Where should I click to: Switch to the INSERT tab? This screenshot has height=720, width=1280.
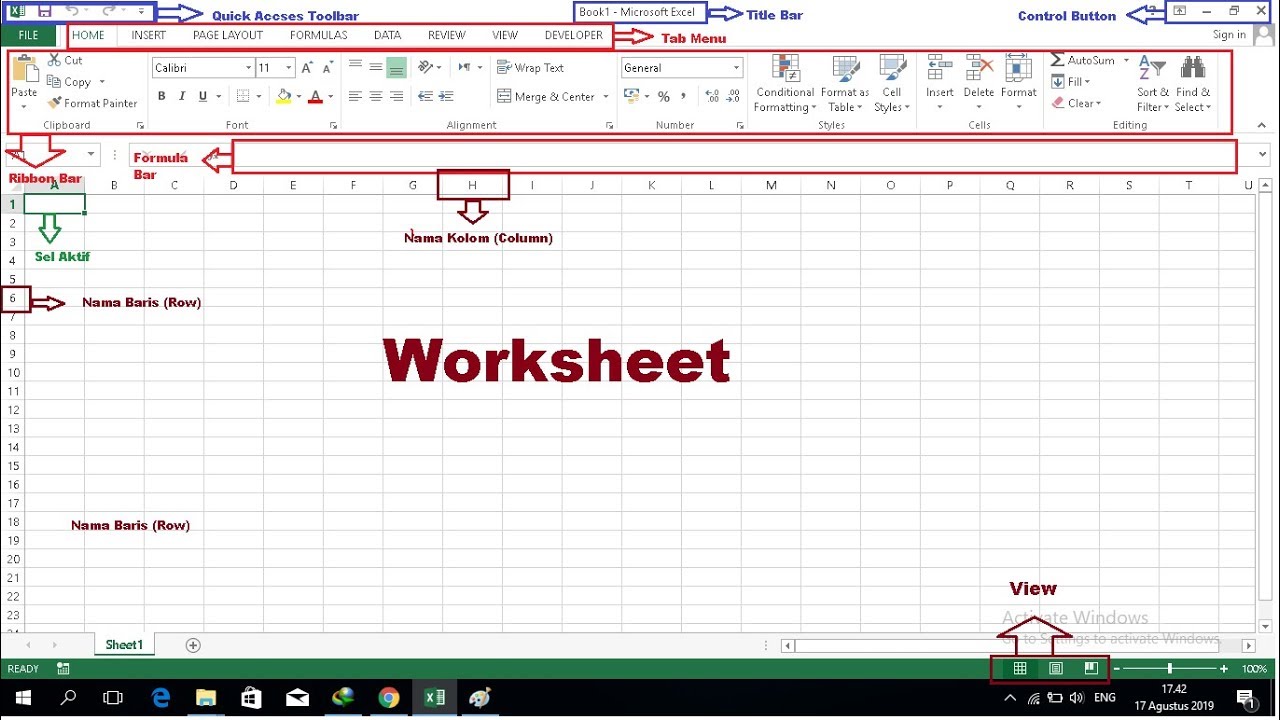pos(149,35)
